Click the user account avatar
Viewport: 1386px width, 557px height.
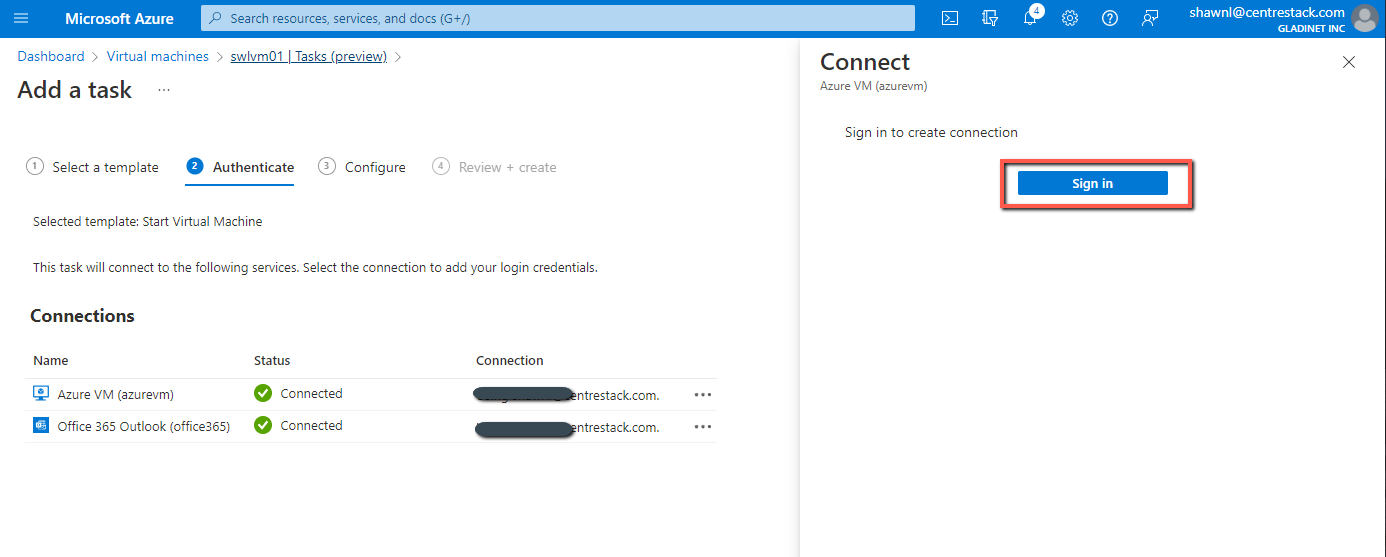tap(1364, 18)
